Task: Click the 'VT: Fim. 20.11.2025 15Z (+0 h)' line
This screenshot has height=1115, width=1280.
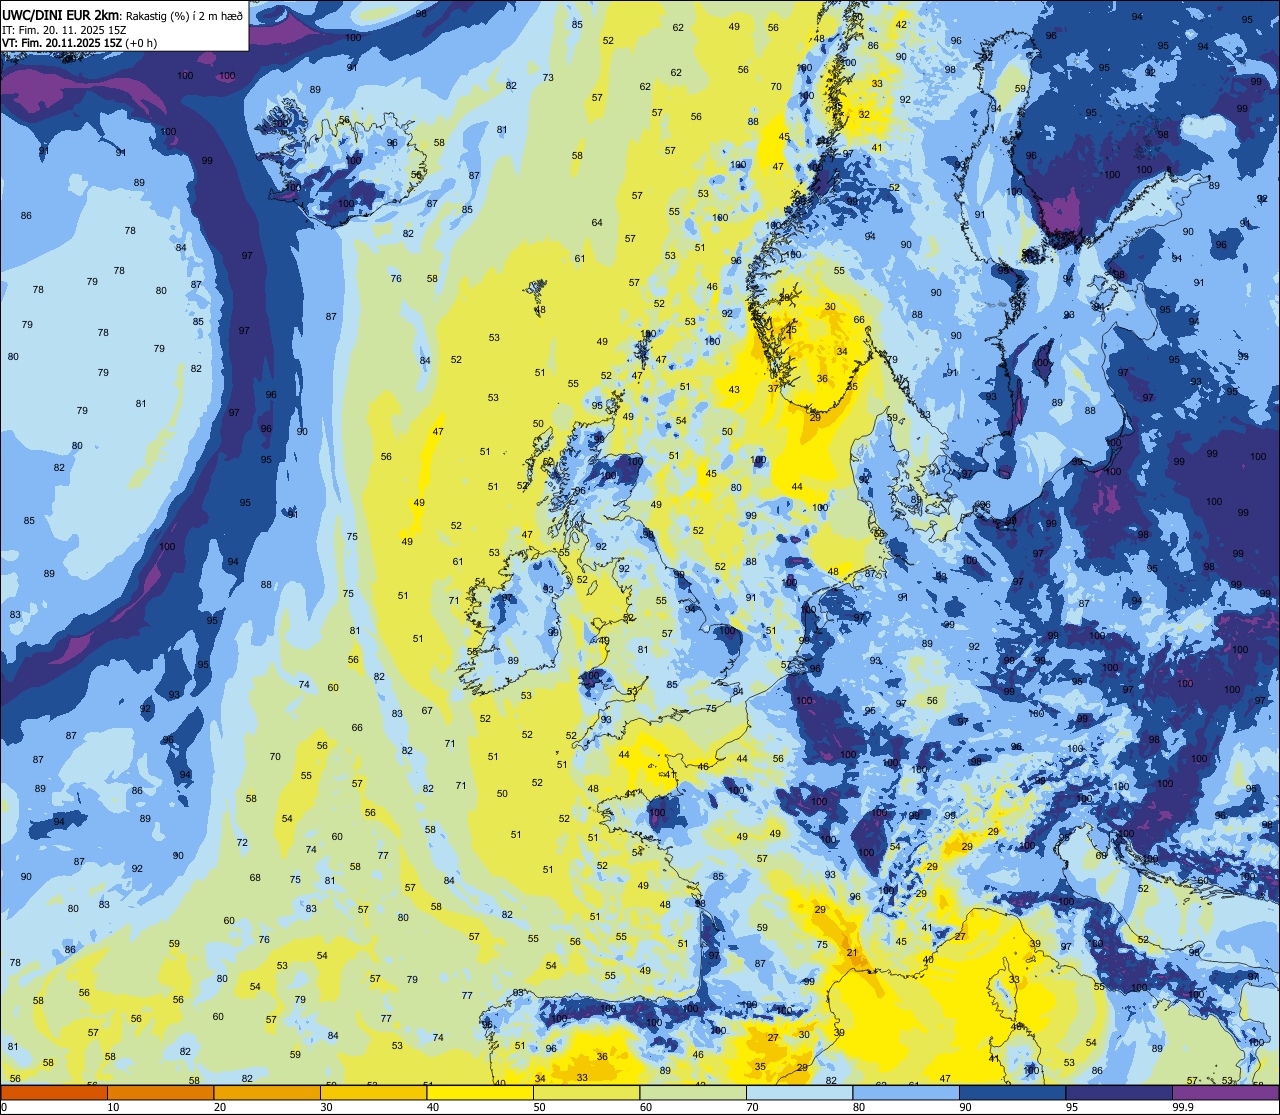Action: coord(80,42)
